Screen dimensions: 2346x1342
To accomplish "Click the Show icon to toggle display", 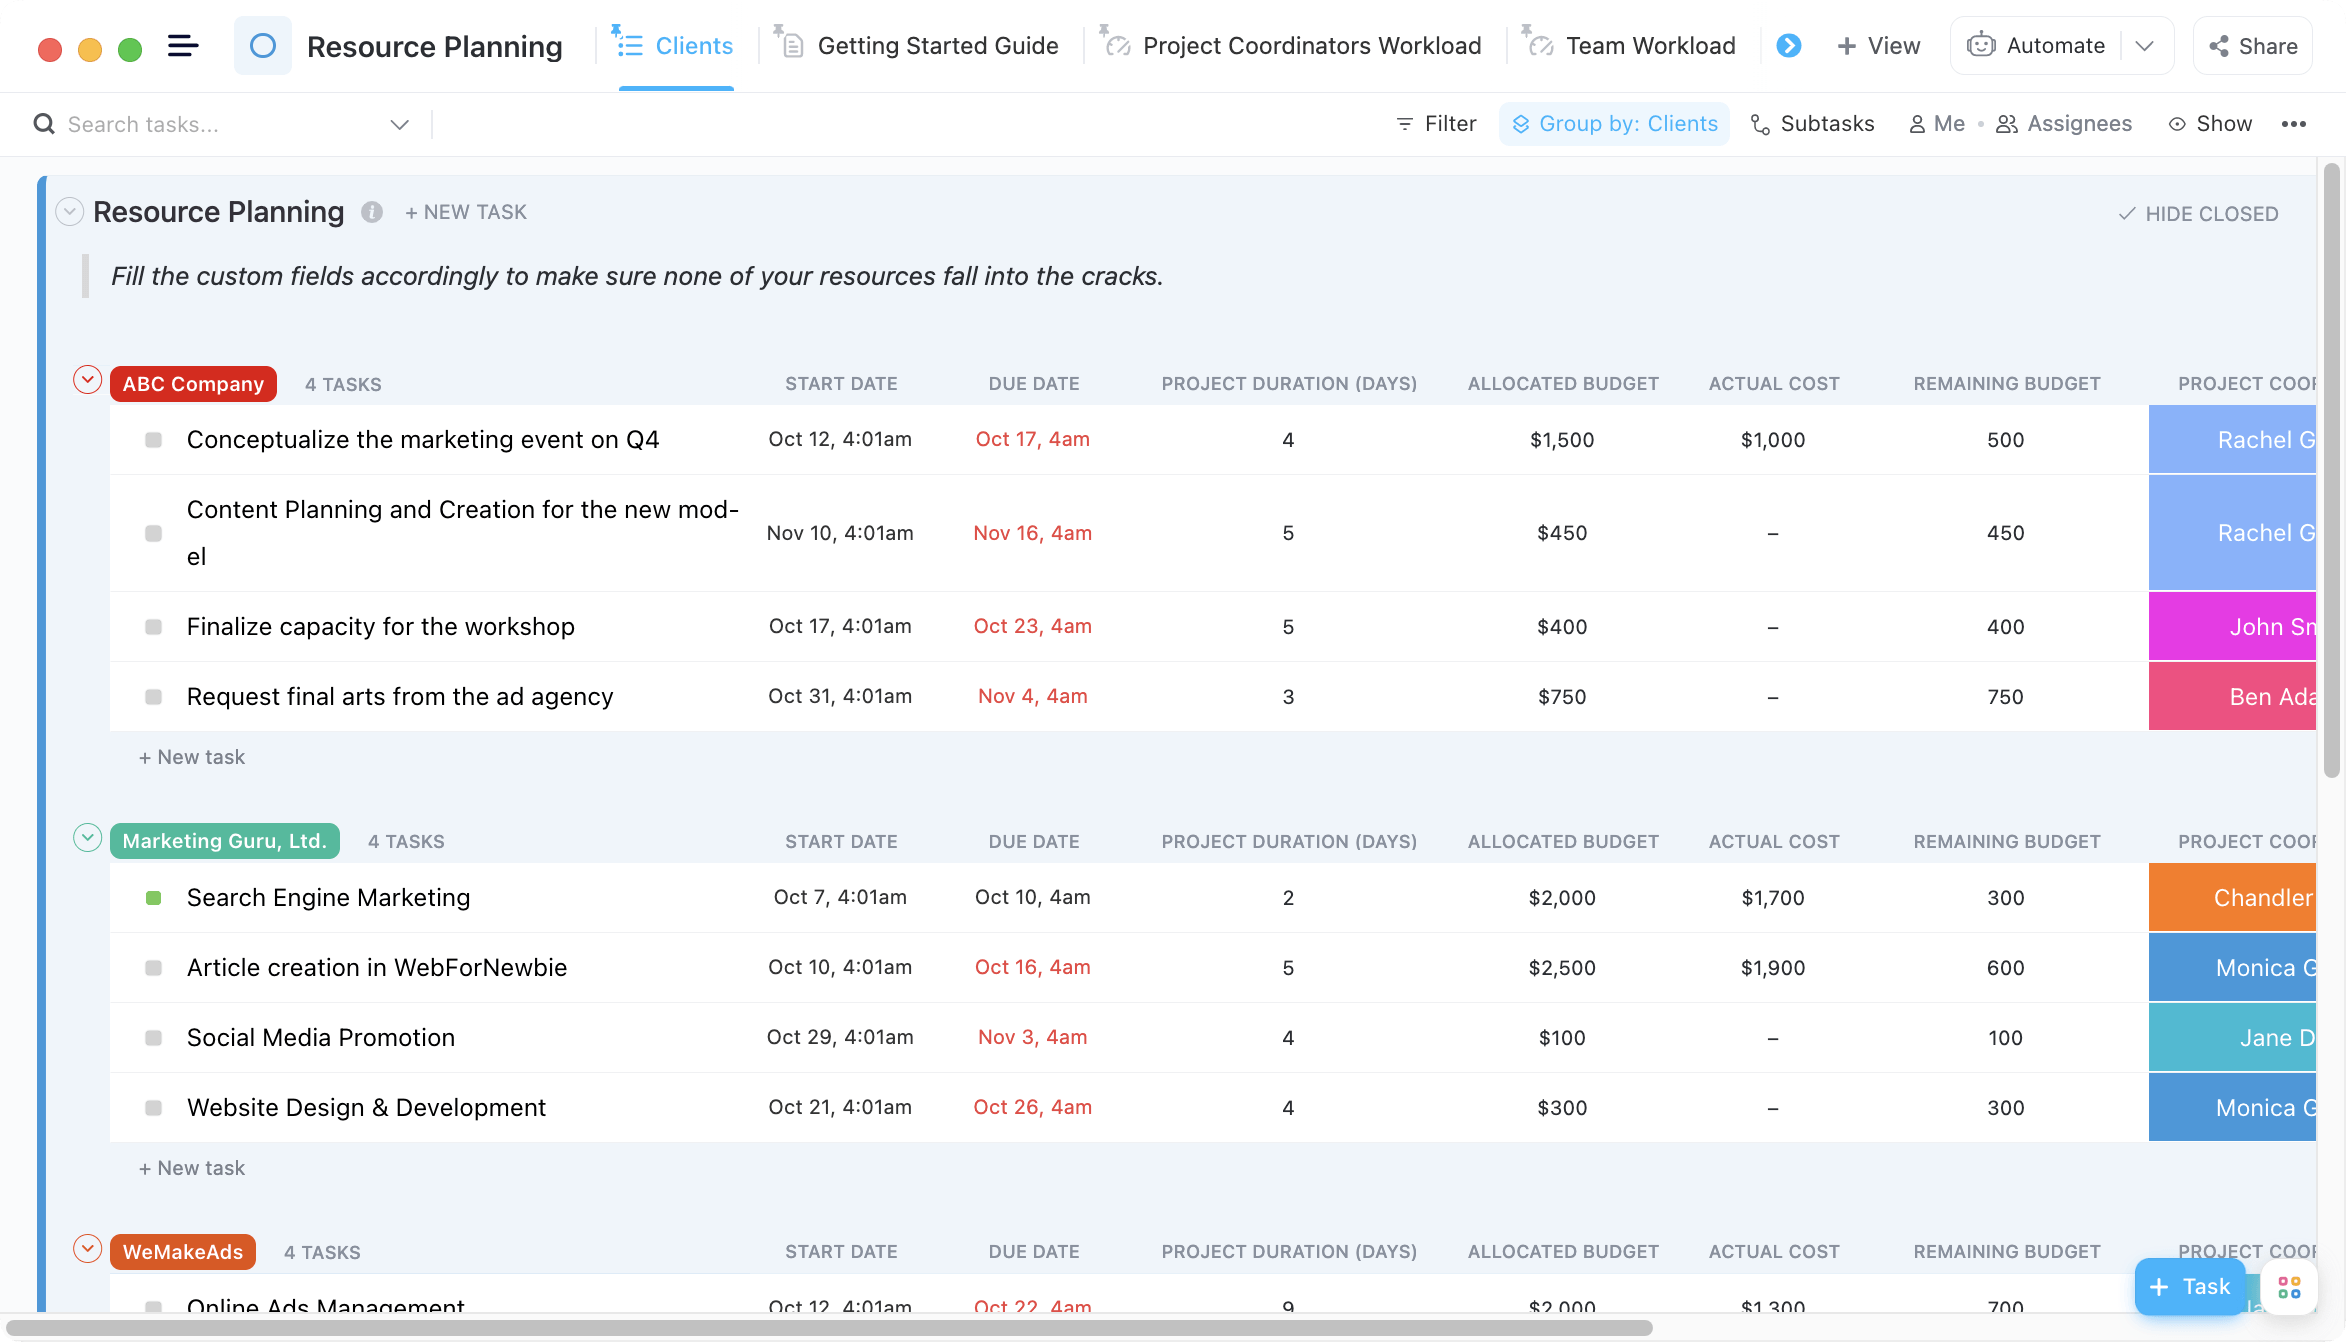I will point(2177,122).
